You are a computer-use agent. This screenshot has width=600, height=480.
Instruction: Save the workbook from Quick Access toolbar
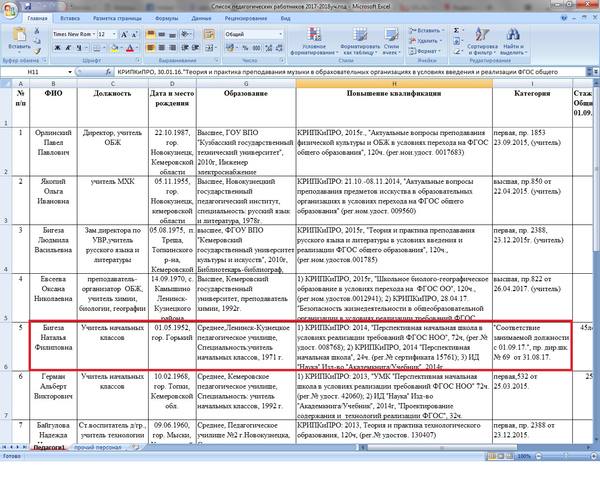point(28,6)
